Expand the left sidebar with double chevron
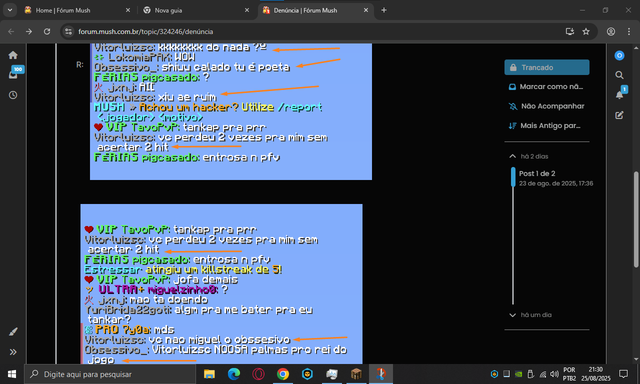 pyautogui.click(x=13, y=352)
